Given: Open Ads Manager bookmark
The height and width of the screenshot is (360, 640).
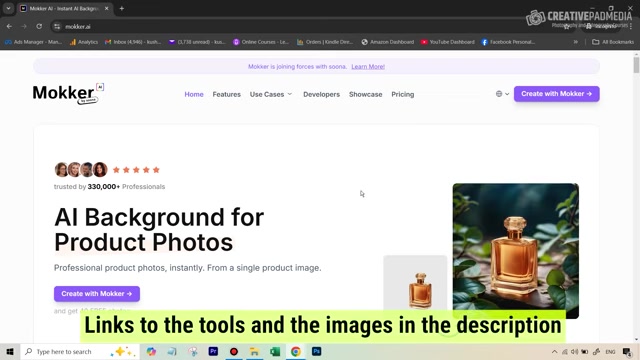Looking at the screenshot, I should 33,42.
